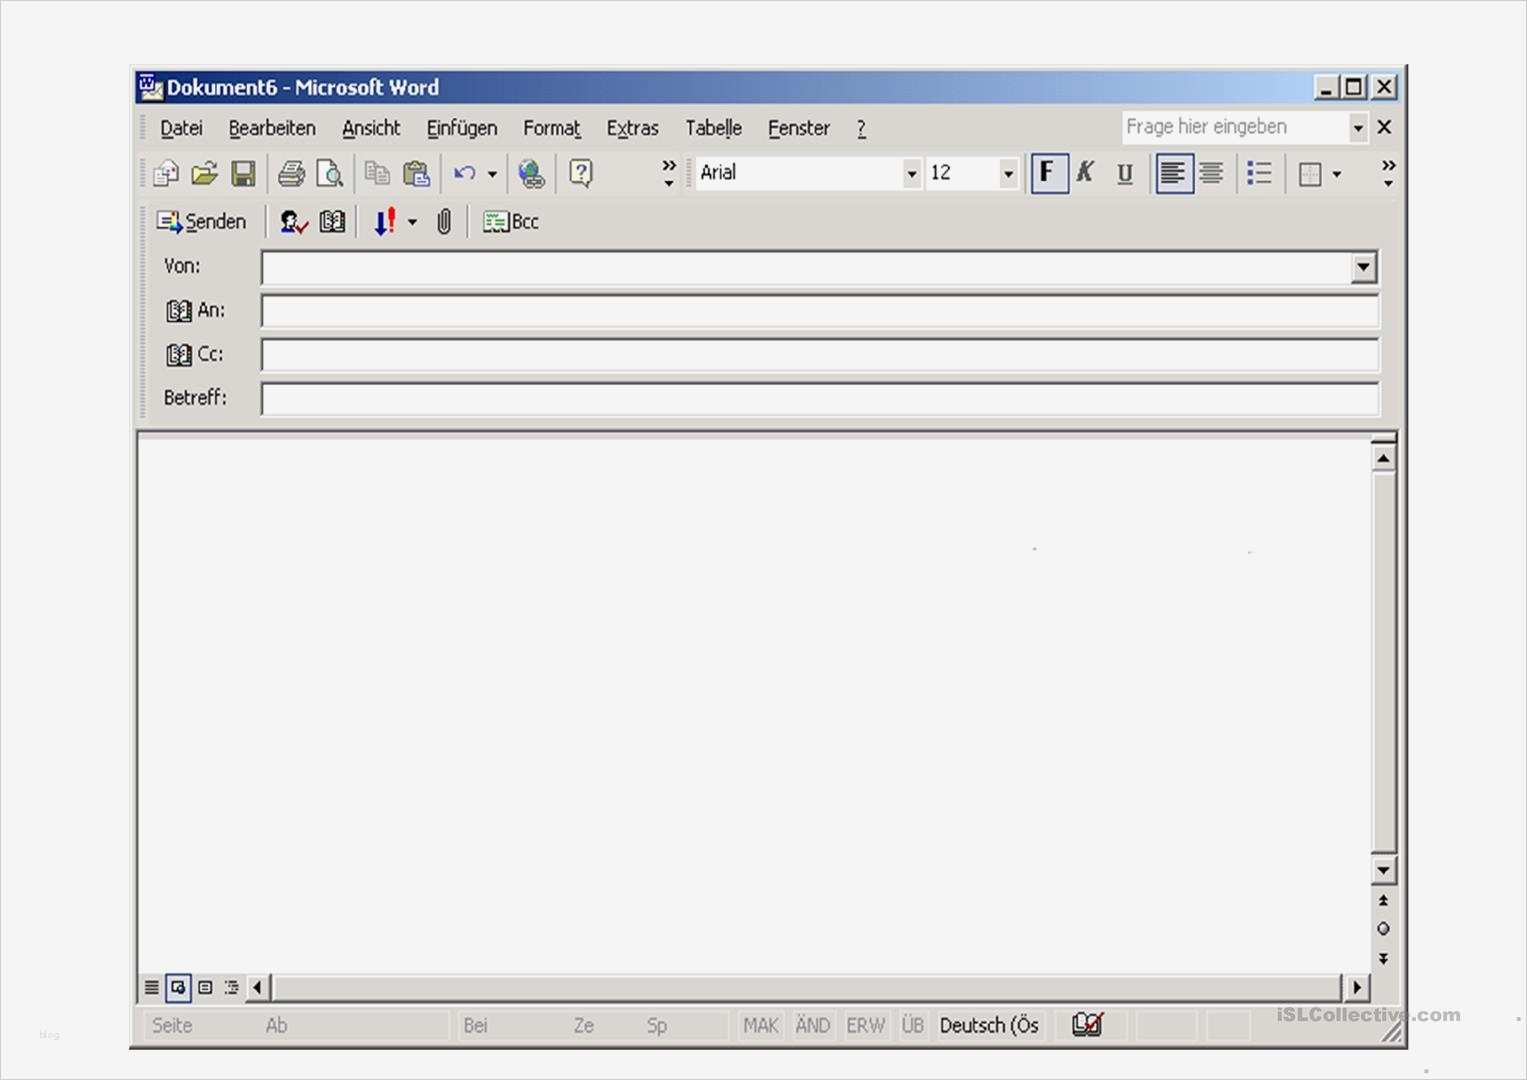Show the Bcc field via Bcc button
Viewport: 1527px width, 1080px height.
point(510,221)
